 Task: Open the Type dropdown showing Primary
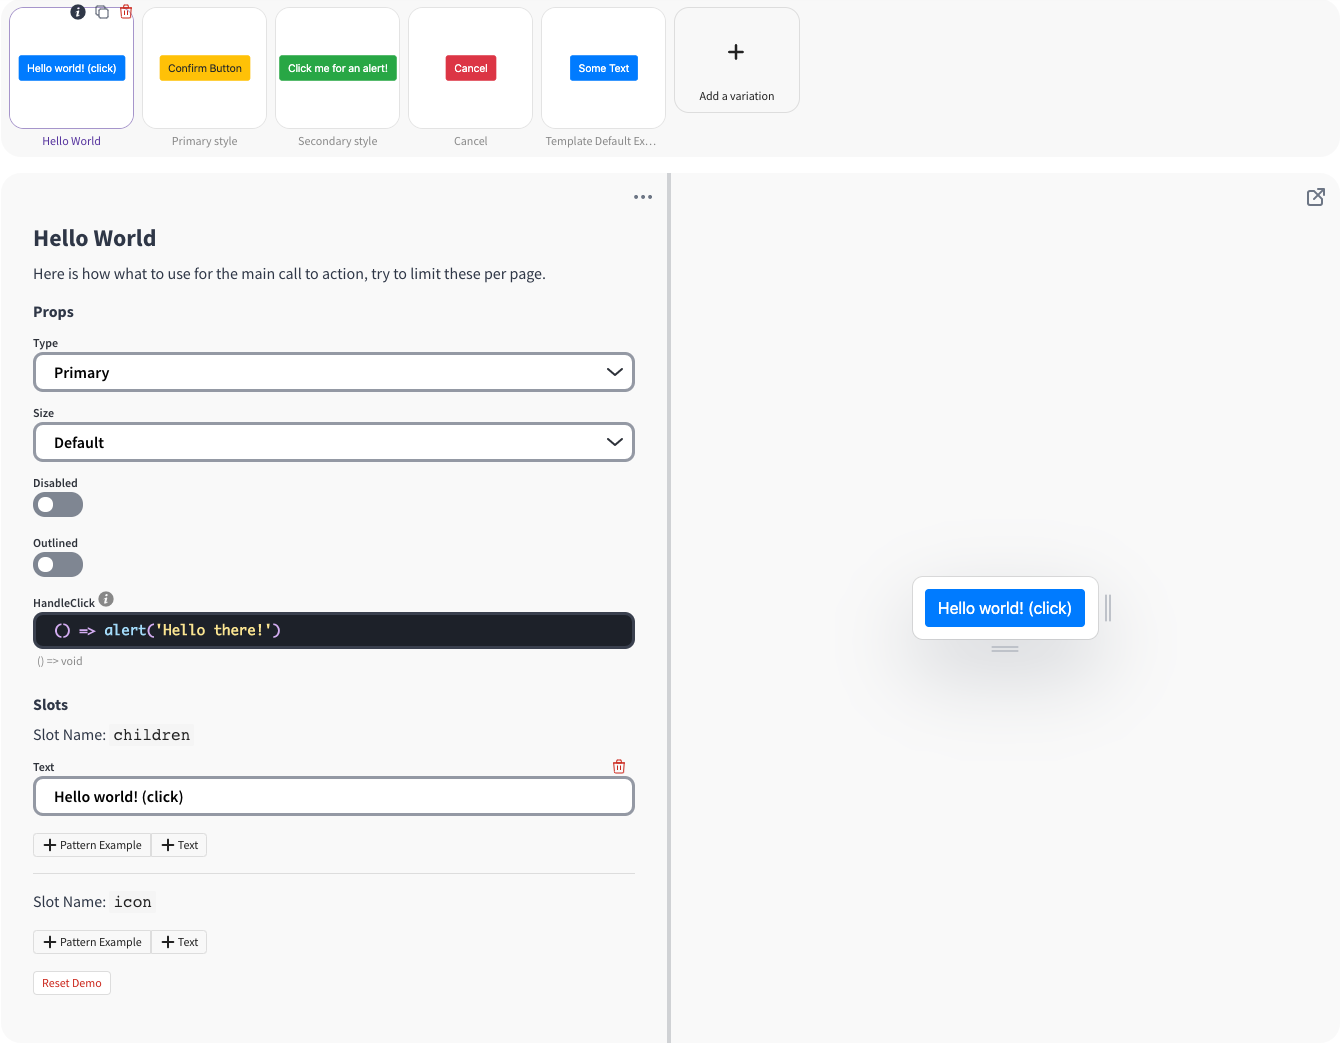coord(334,372)
